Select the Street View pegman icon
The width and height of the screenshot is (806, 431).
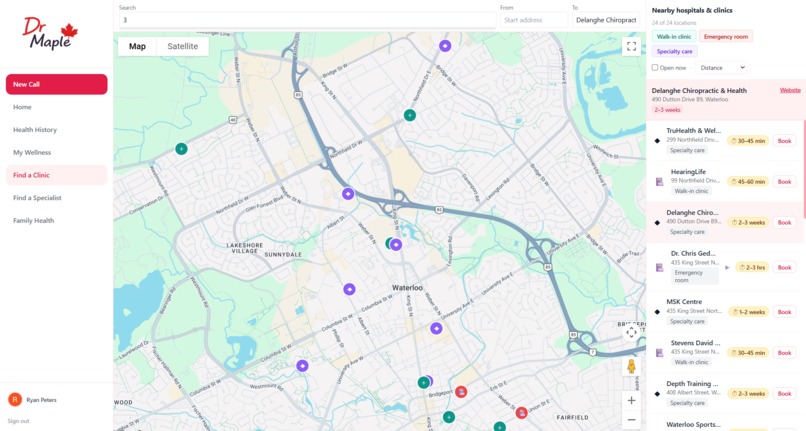coord(631,367)
